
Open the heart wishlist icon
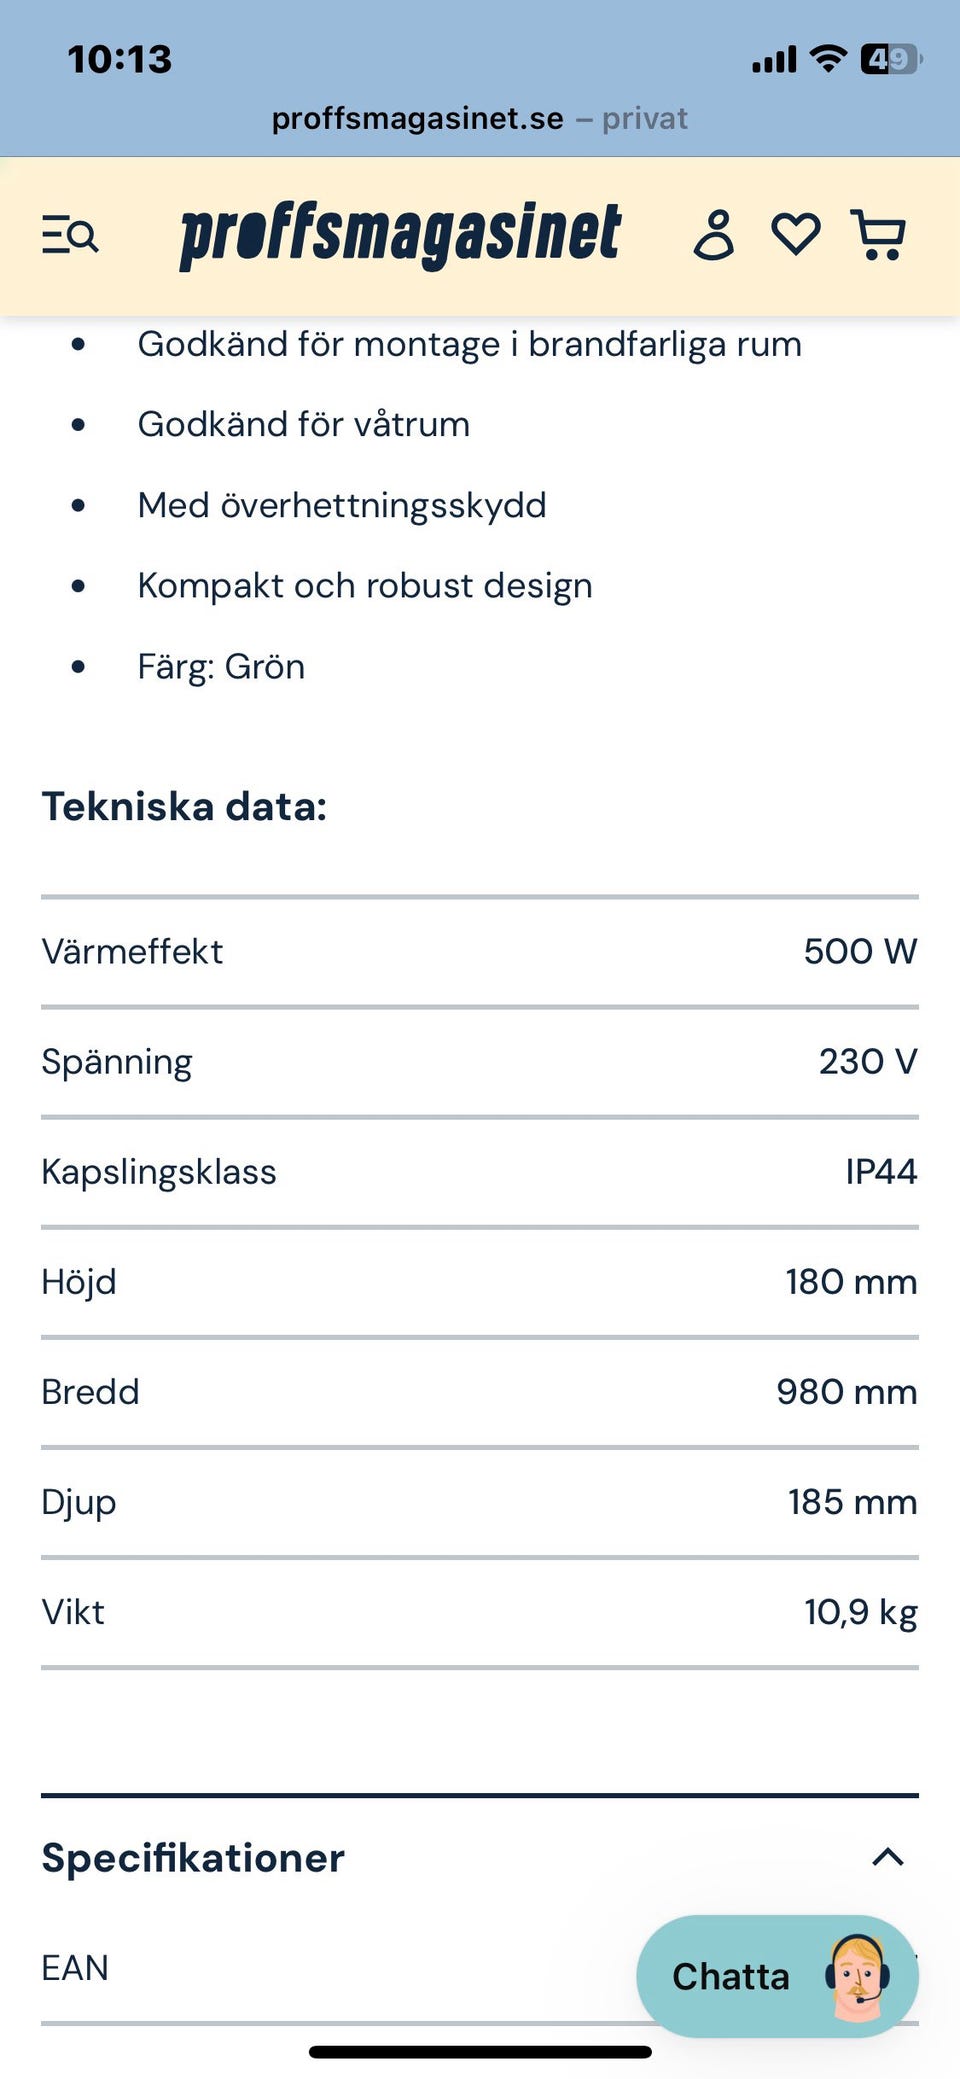796,235
